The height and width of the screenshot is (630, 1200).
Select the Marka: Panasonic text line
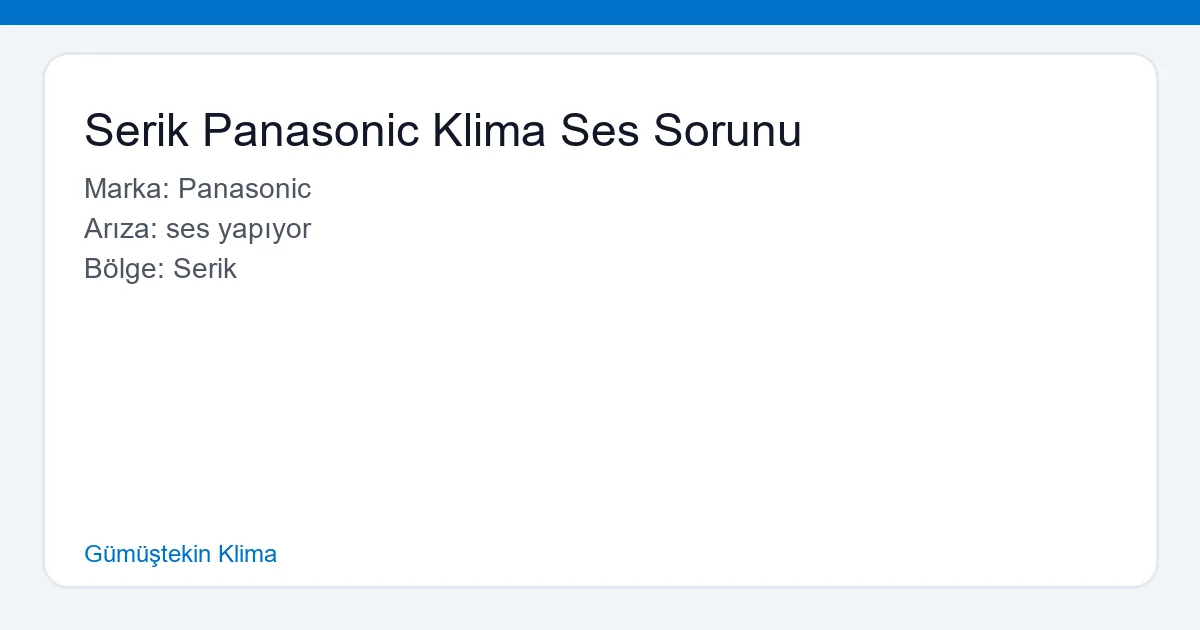click(x=197, y=189)
